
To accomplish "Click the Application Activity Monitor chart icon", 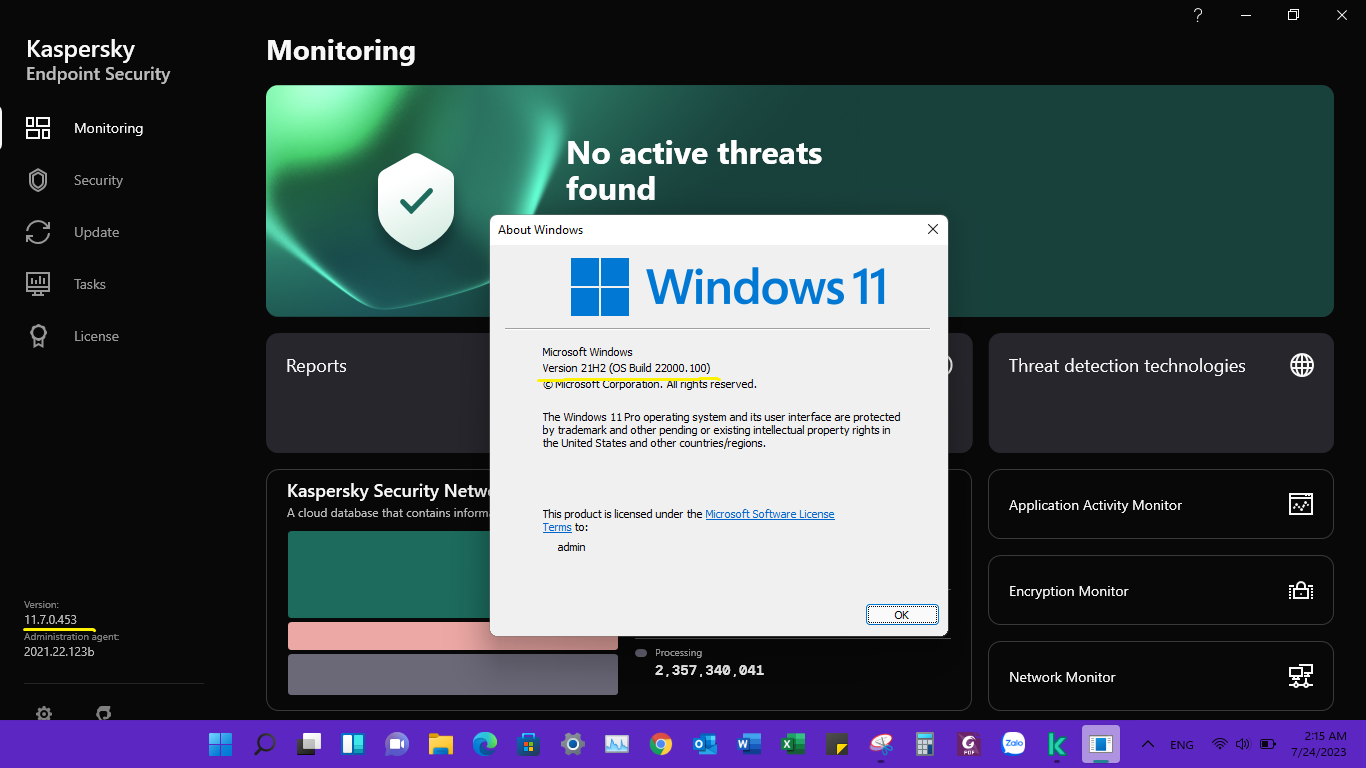I will tap(1300, 504).
